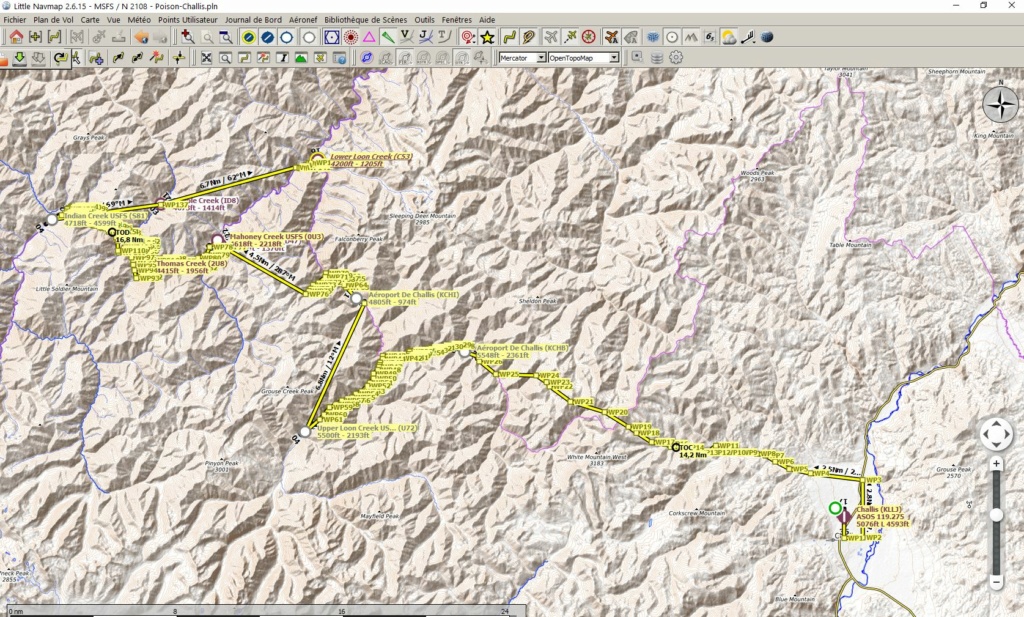Open the Météo menu
This screenshot has height=617, width=1024.
point(139,20)
